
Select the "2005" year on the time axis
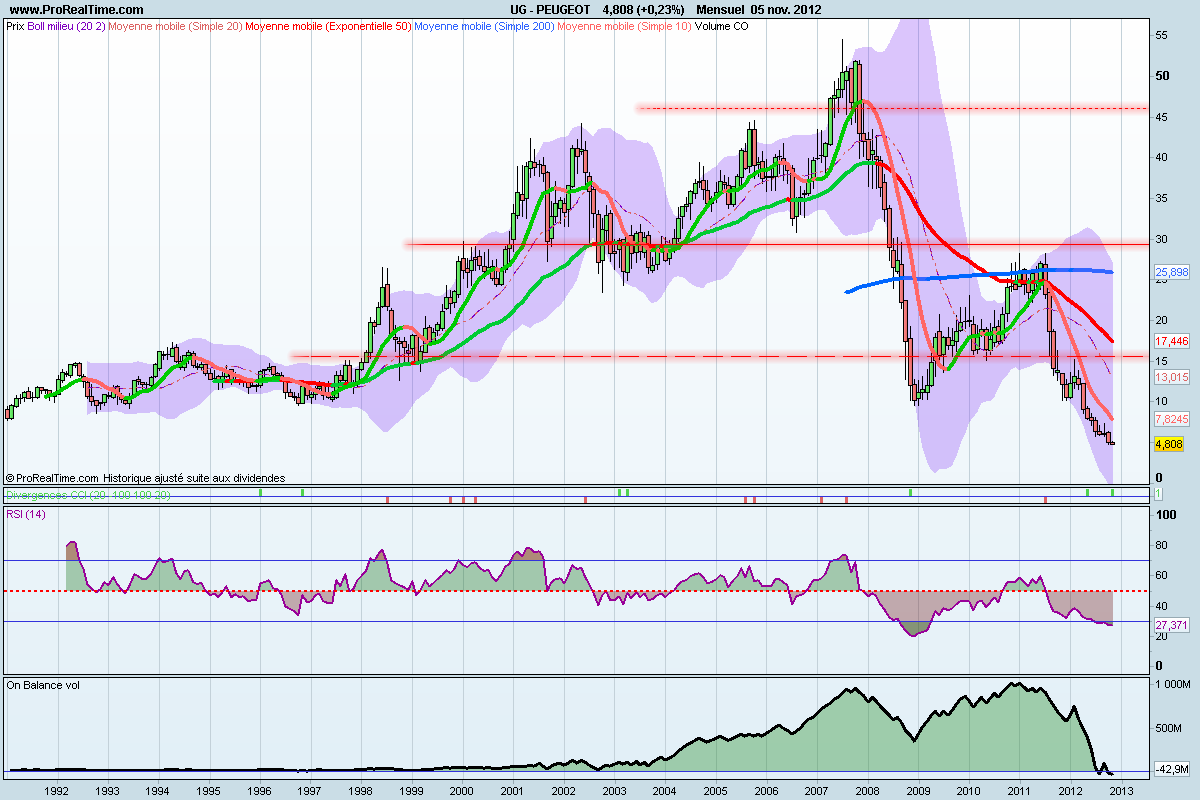(x=715, y=789)
